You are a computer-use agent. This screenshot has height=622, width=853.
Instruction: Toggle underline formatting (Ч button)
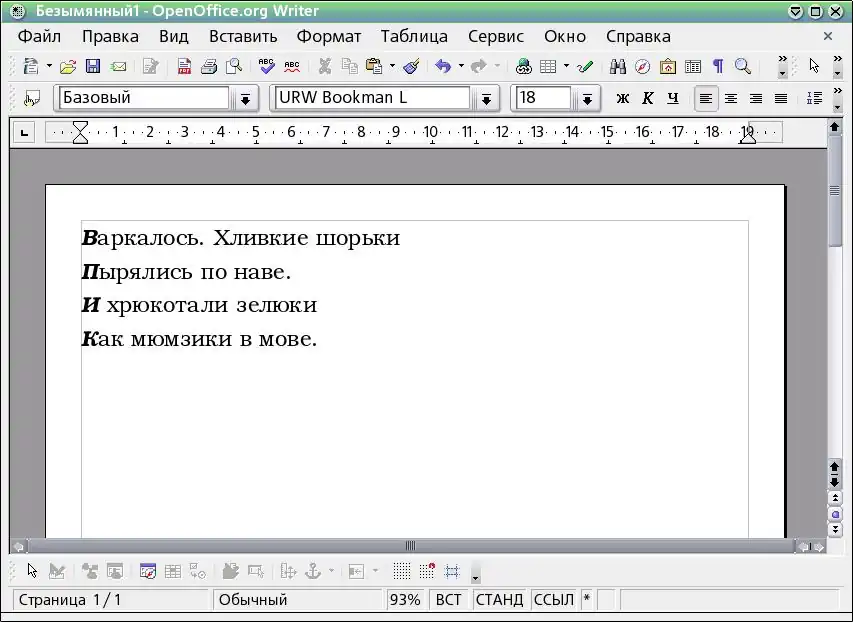672,98
